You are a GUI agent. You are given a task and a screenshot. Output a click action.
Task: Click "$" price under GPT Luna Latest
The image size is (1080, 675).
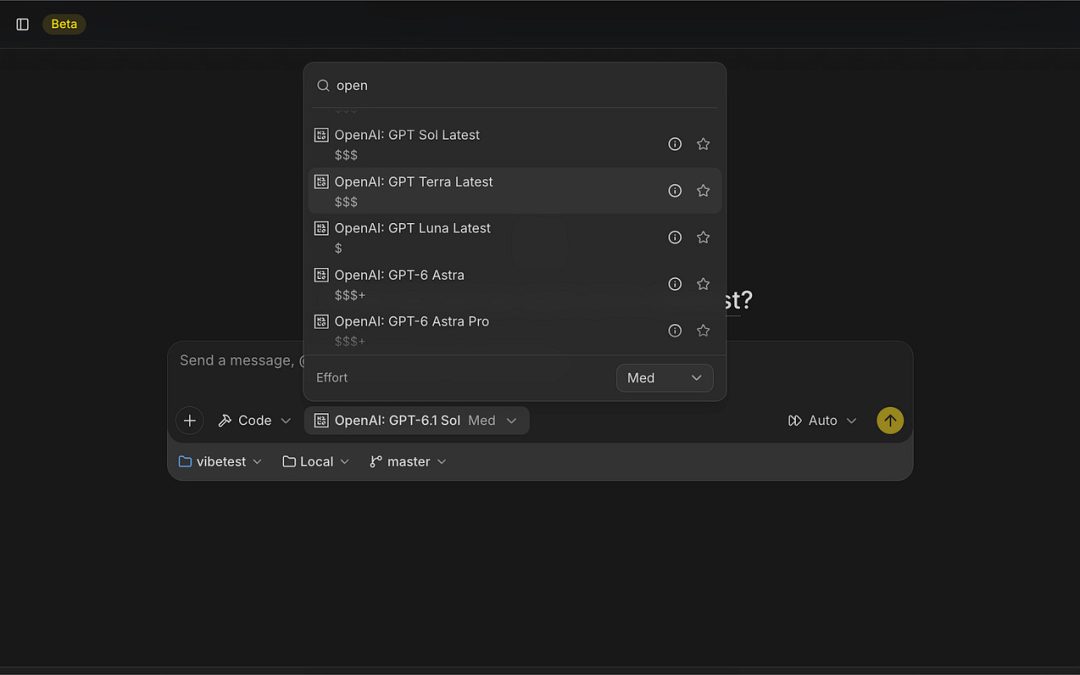(338, 249)
